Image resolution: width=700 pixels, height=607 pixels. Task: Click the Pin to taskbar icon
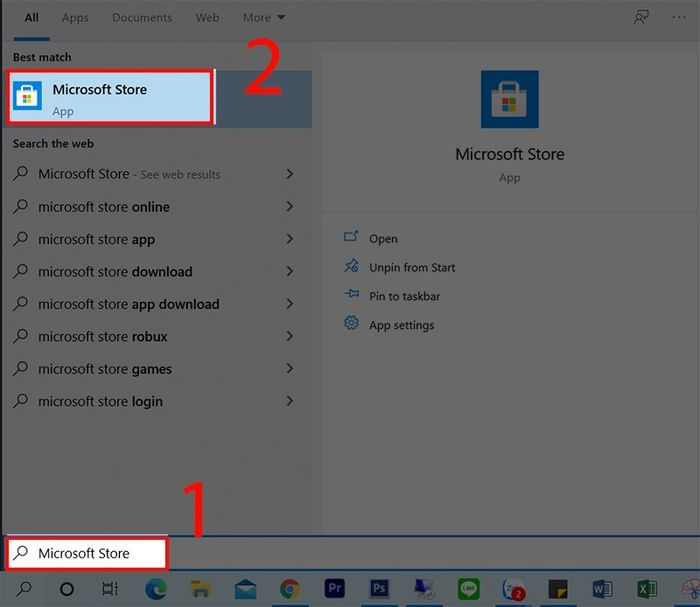click(351, 294)
